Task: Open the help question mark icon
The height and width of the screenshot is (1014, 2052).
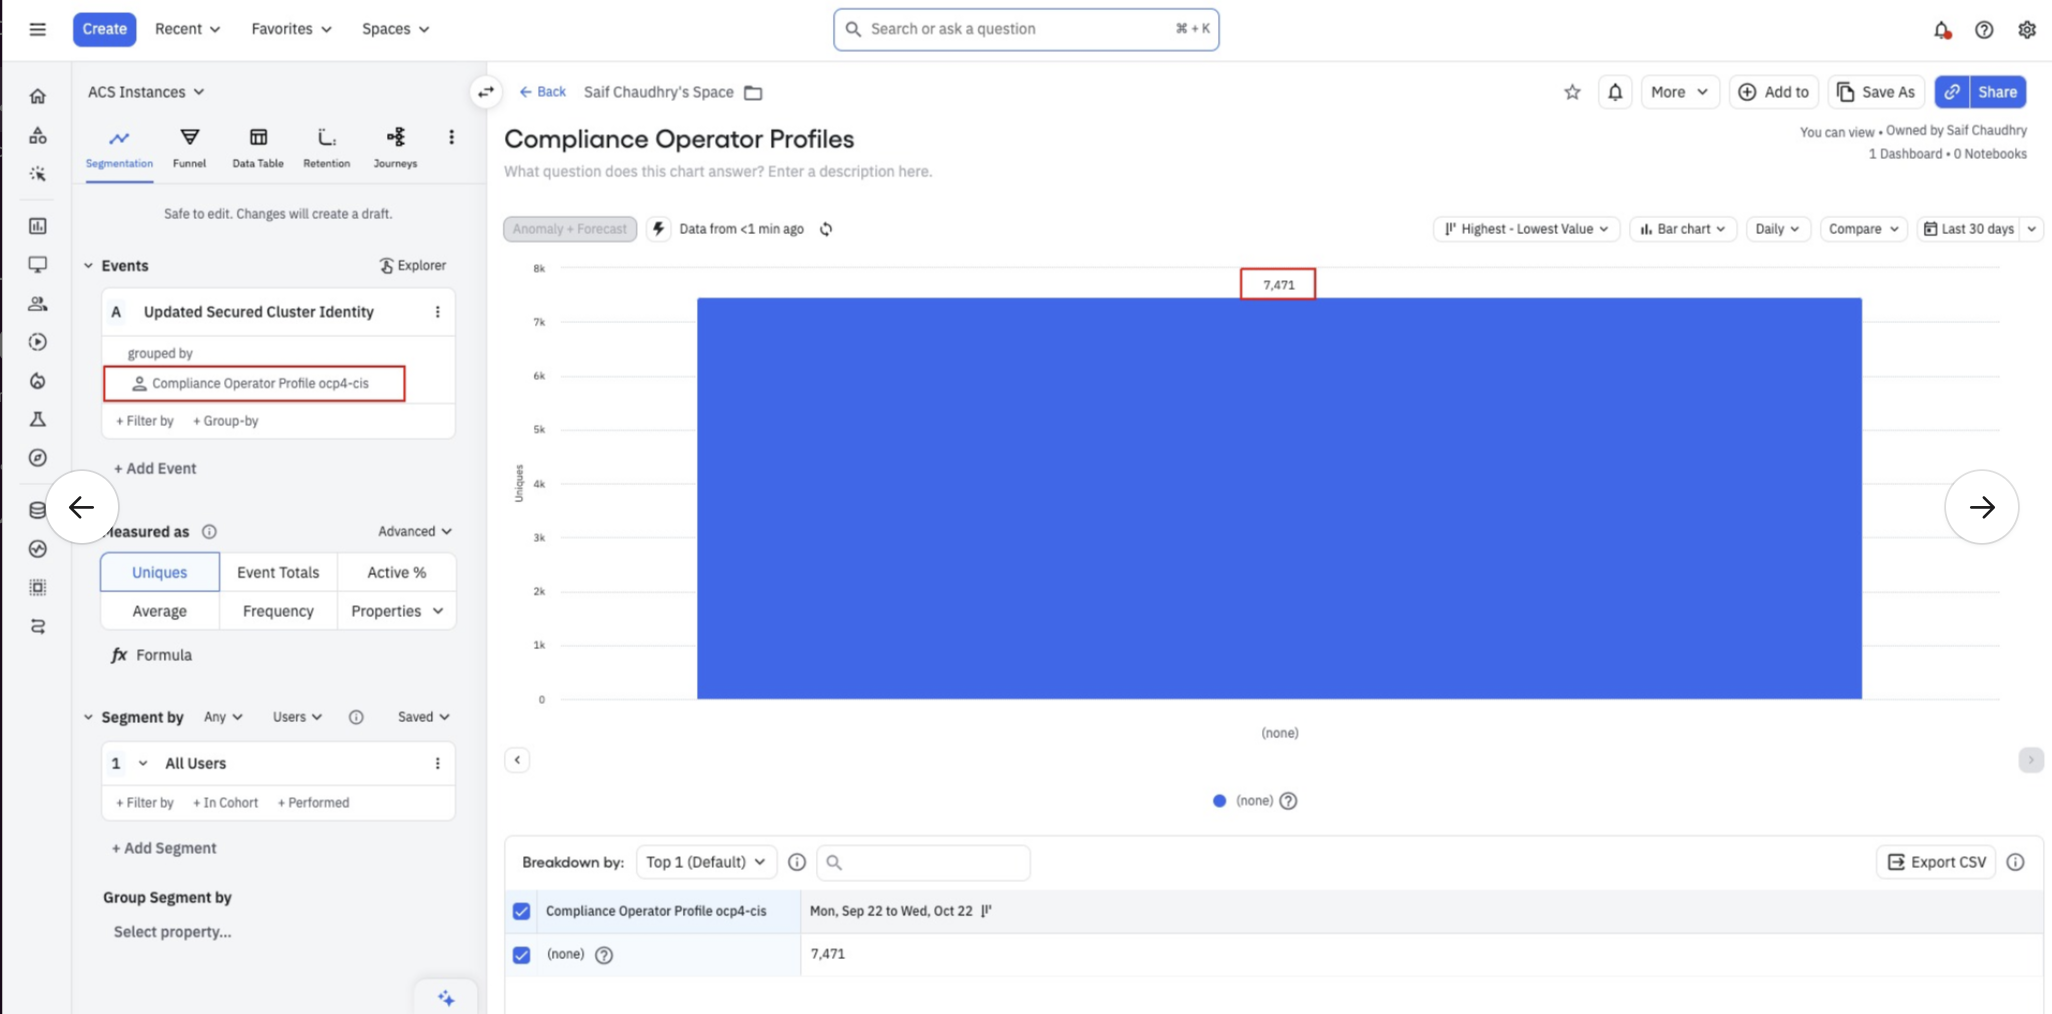Action: point(1984,30)
